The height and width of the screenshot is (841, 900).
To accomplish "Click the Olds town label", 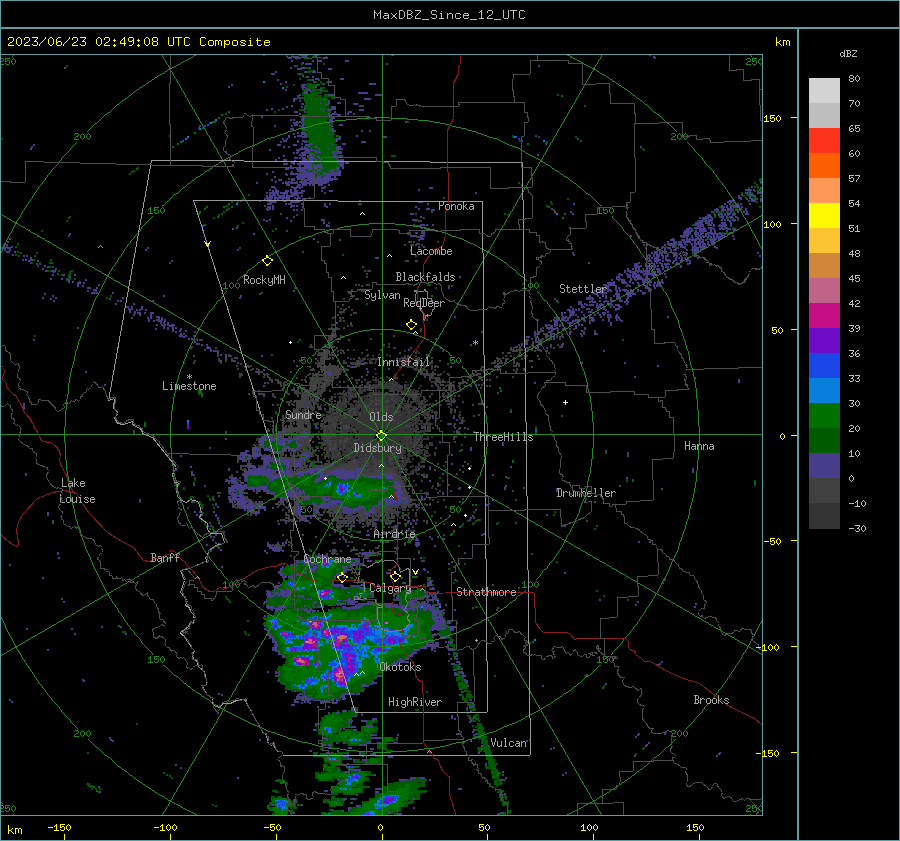I will tap(381, 417).
